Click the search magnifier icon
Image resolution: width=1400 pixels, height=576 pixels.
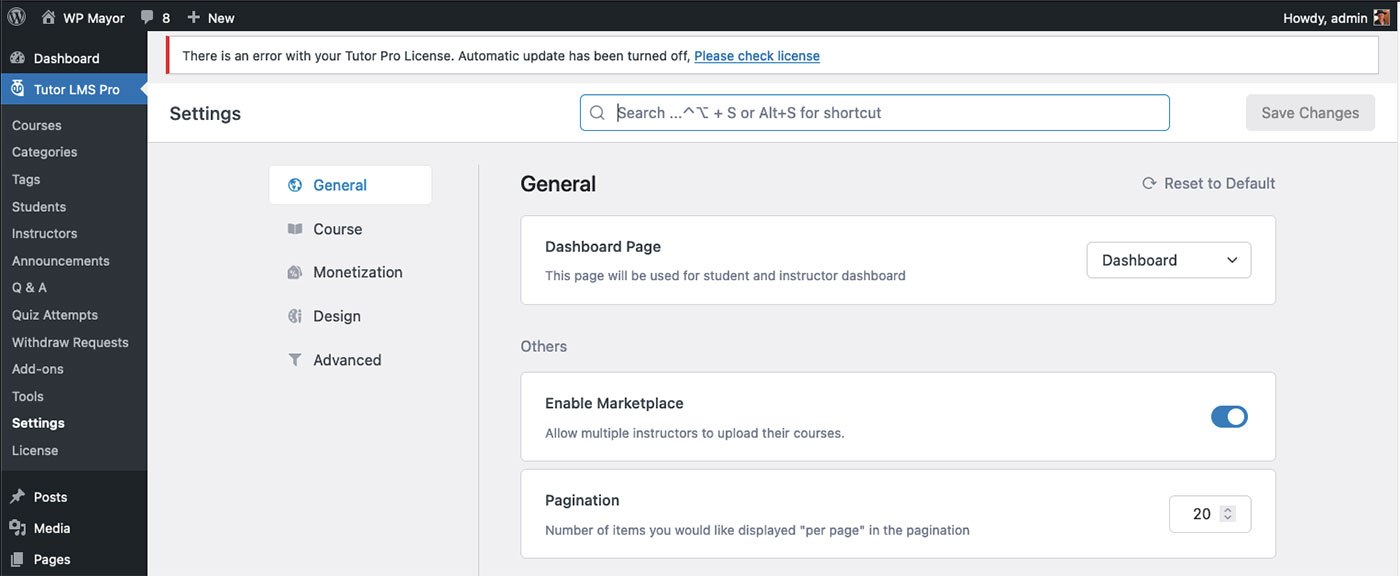[597, 113]
